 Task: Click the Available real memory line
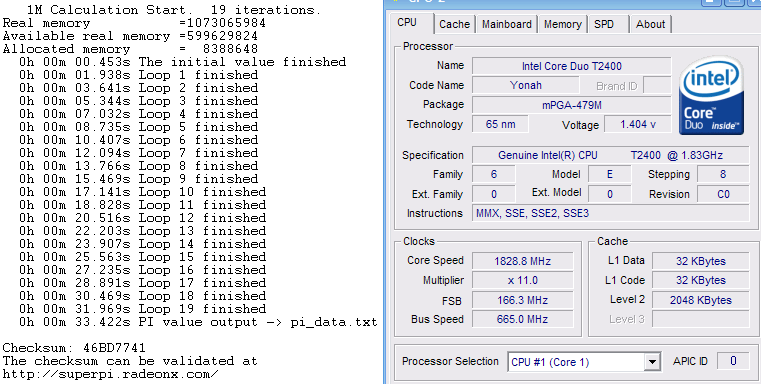[130, 36]
